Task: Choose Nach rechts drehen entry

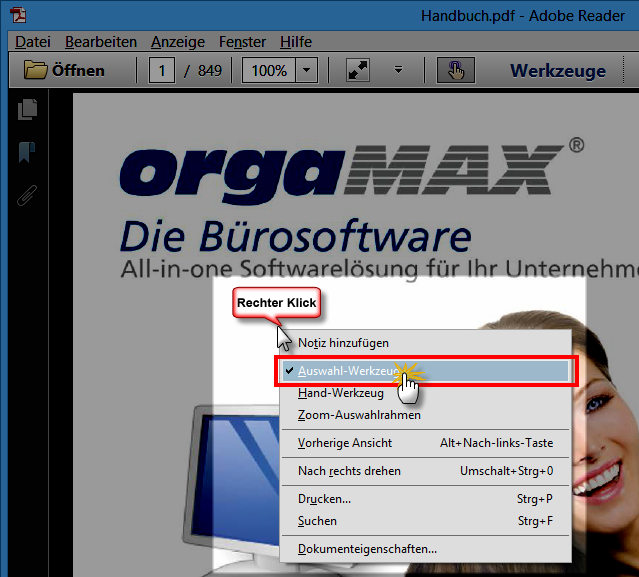Action: point(425,471)
